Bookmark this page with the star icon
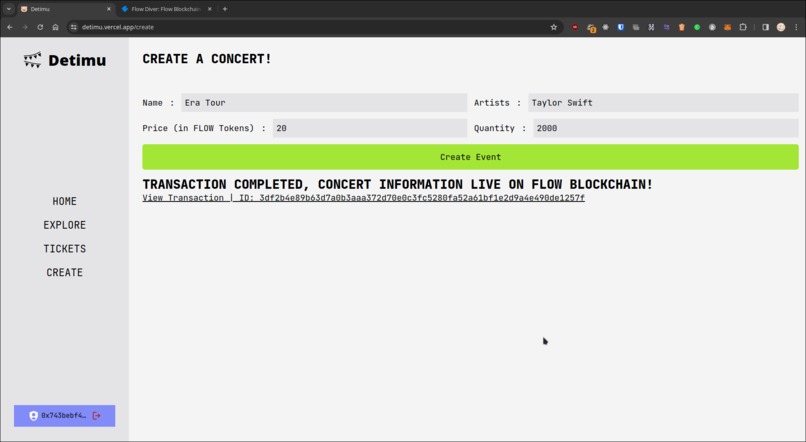Viewport: 806px width, 442px height. pos(554,27)
